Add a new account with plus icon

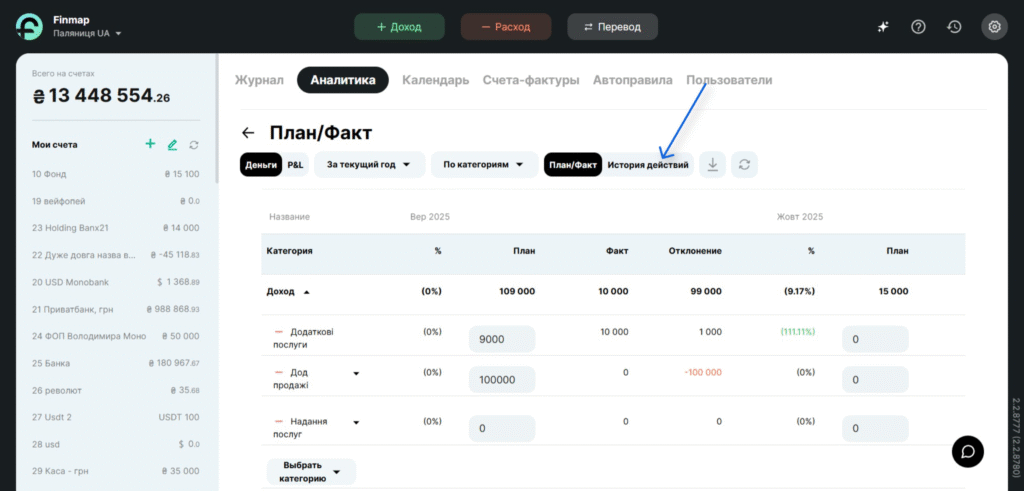150,144
